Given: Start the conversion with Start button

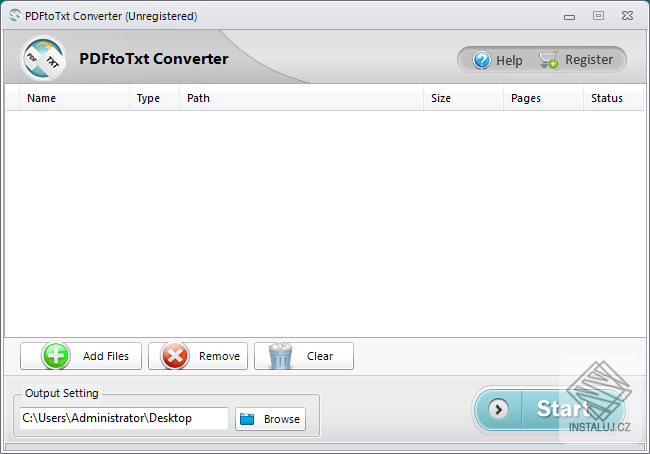Looking at the screenshot, I should point(550,409).
